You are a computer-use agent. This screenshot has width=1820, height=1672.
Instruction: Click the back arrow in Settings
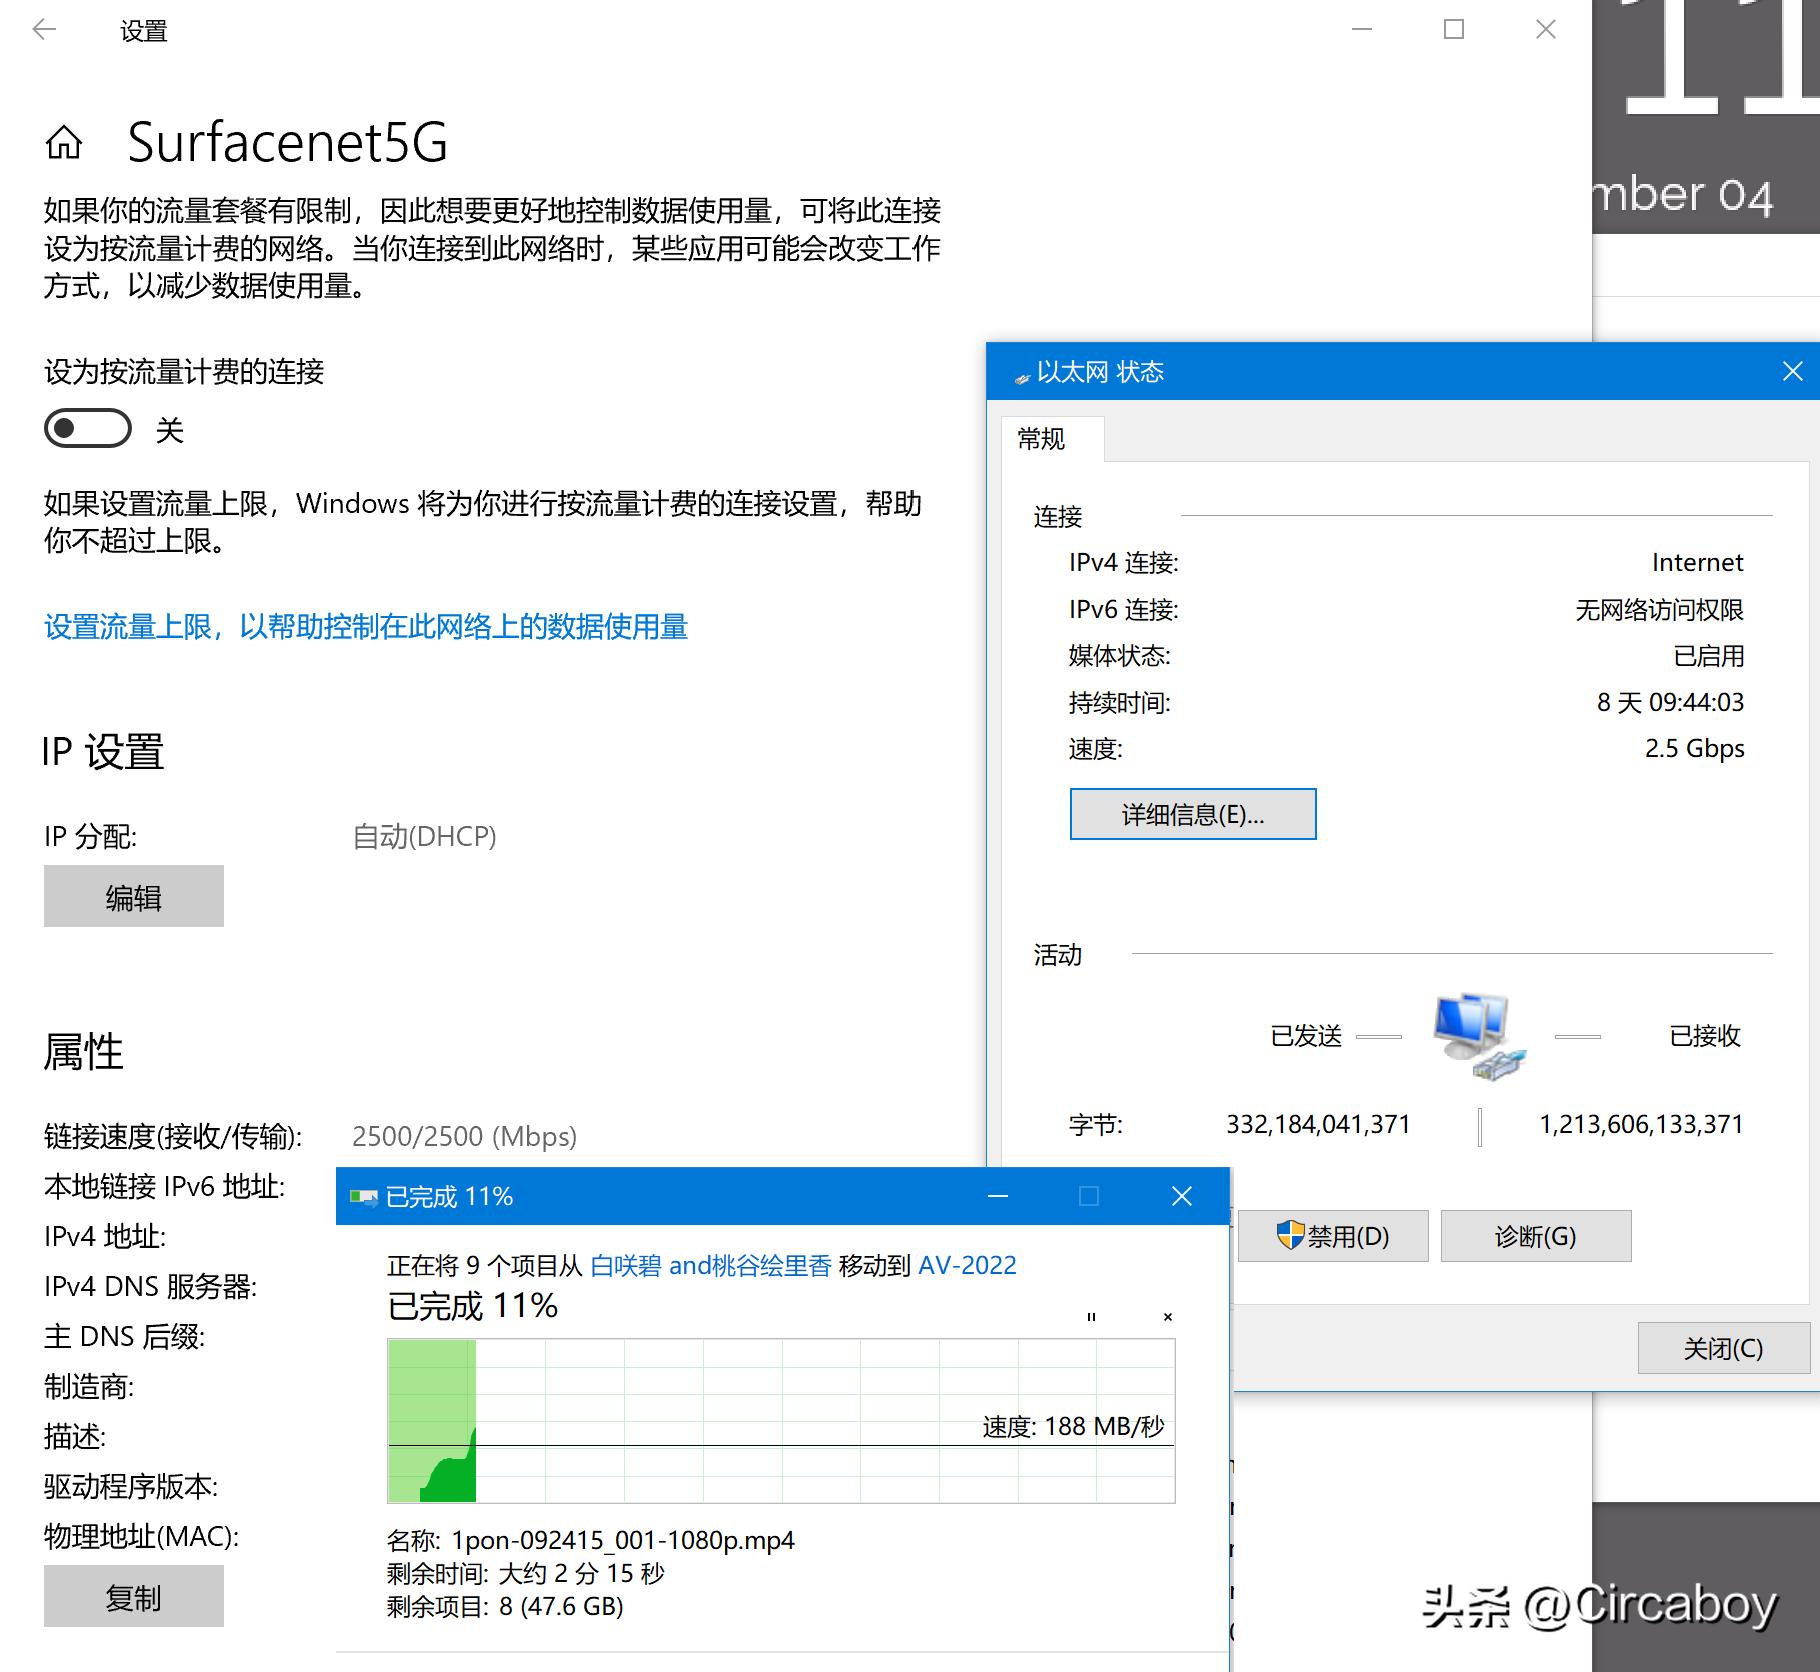tap(42, 30)
